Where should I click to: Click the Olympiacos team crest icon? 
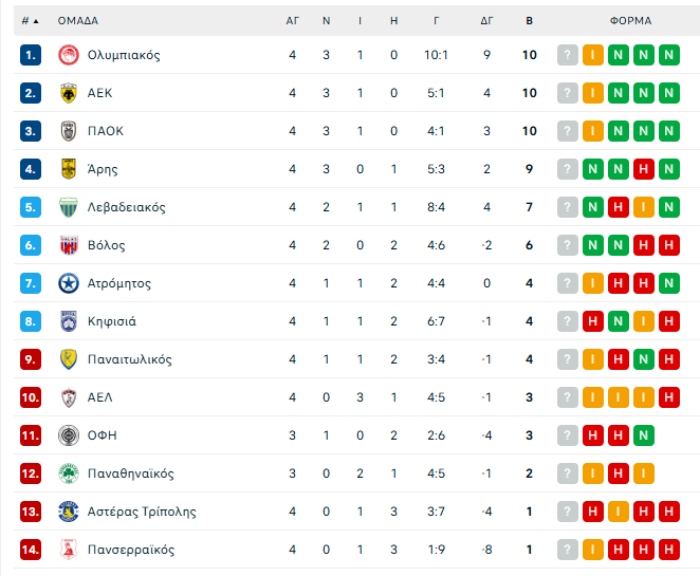[x=69, y=55]
